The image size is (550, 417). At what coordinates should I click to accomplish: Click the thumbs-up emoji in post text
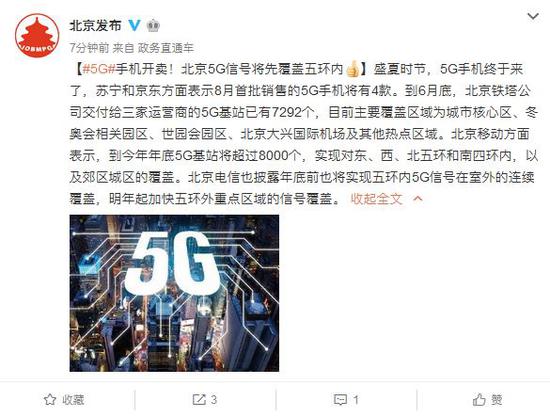pyautogui.click(x=353, y=69)
